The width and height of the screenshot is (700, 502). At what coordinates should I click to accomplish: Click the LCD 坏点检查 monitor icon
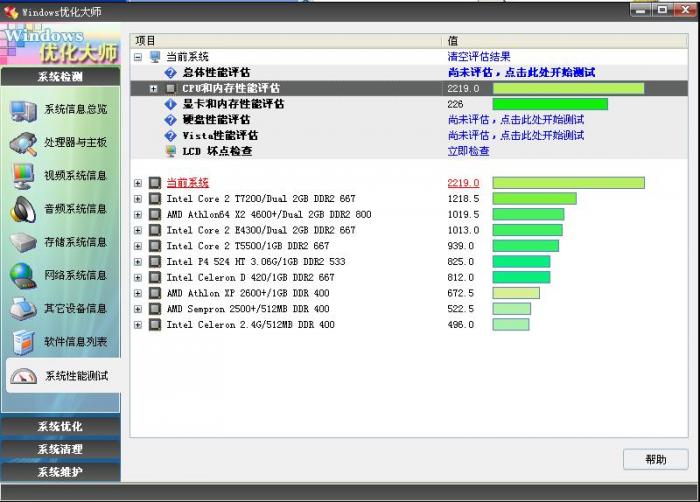tap(171, 151)
